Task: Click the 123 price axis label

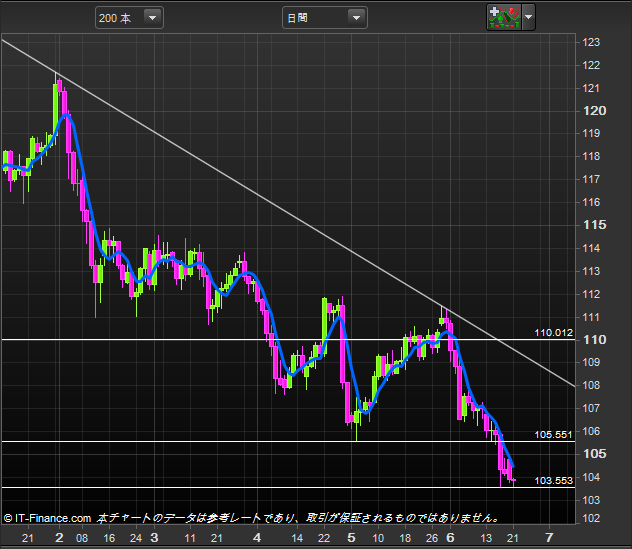Action: pos(591,42)
